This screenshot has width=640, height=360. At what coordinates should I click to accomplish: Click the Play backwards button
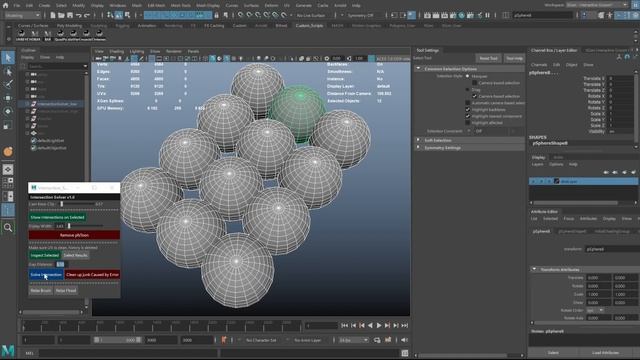pyautogui.click(x=370, y=325)
